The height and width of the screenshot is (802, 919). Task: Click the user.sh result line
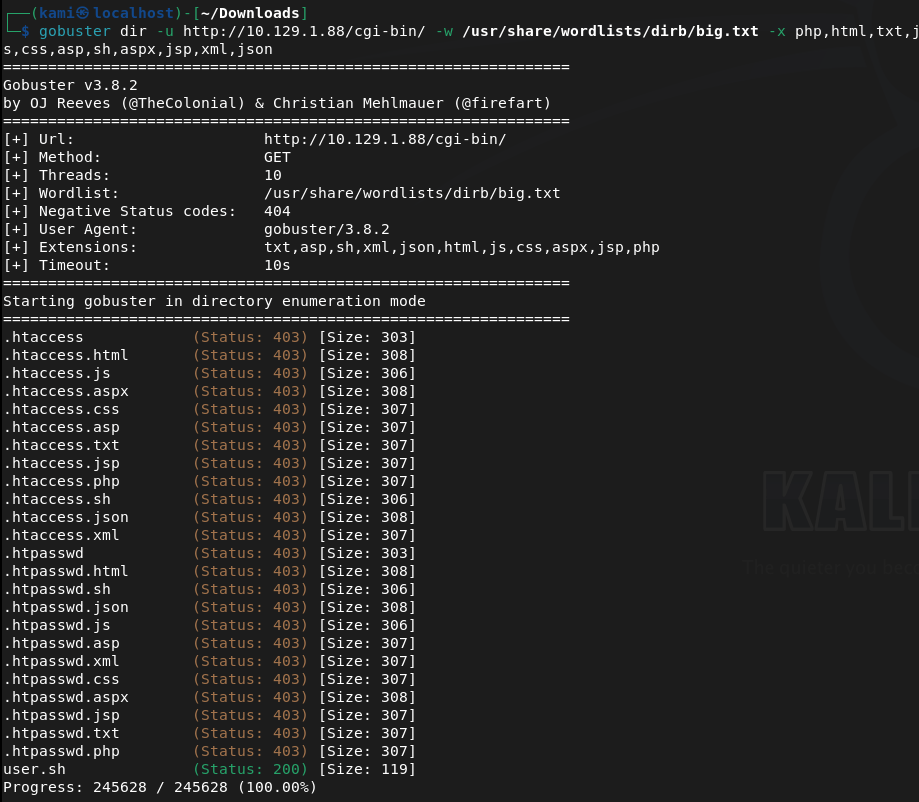click(x=34, y=769)
